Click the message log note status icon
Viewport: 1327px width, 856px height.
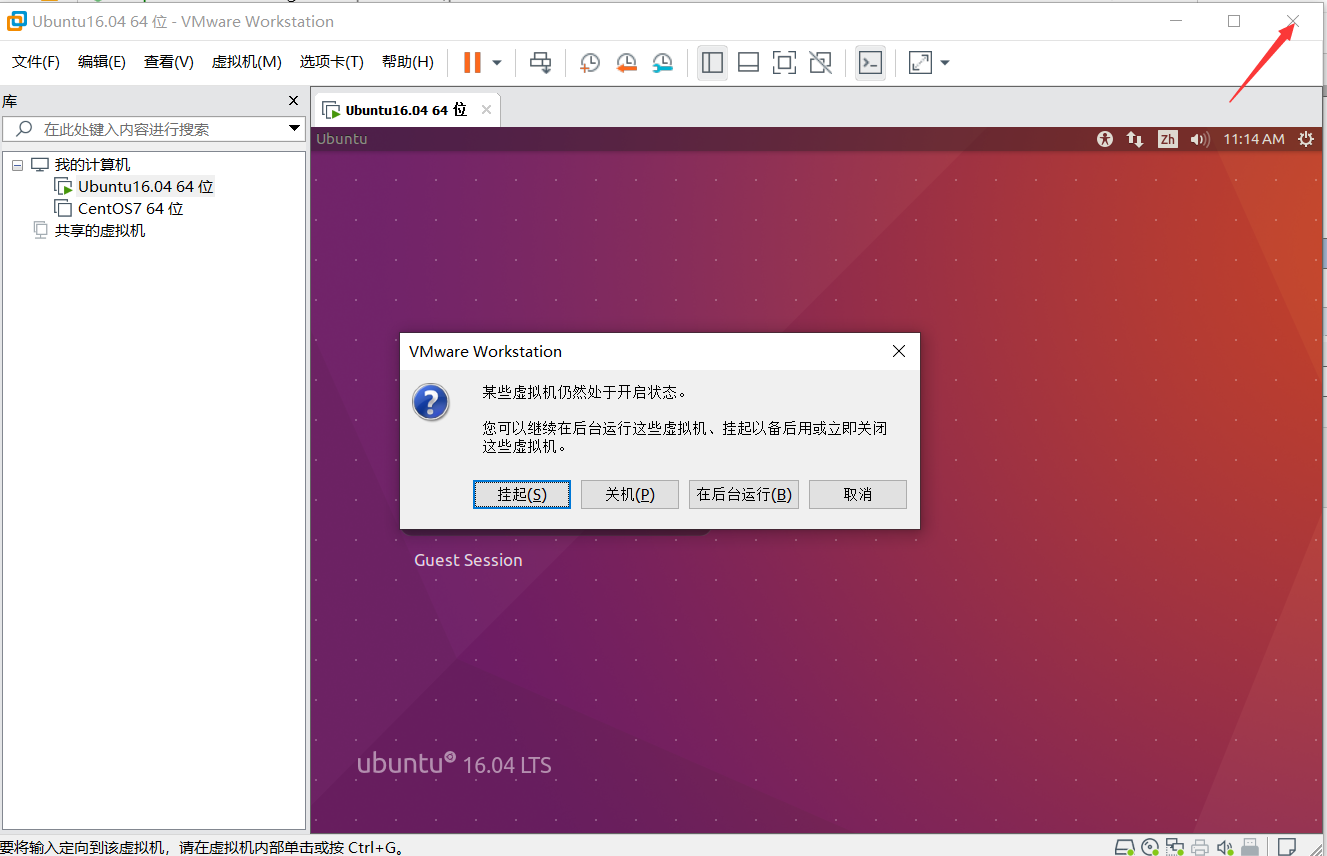click(1287, 847)
